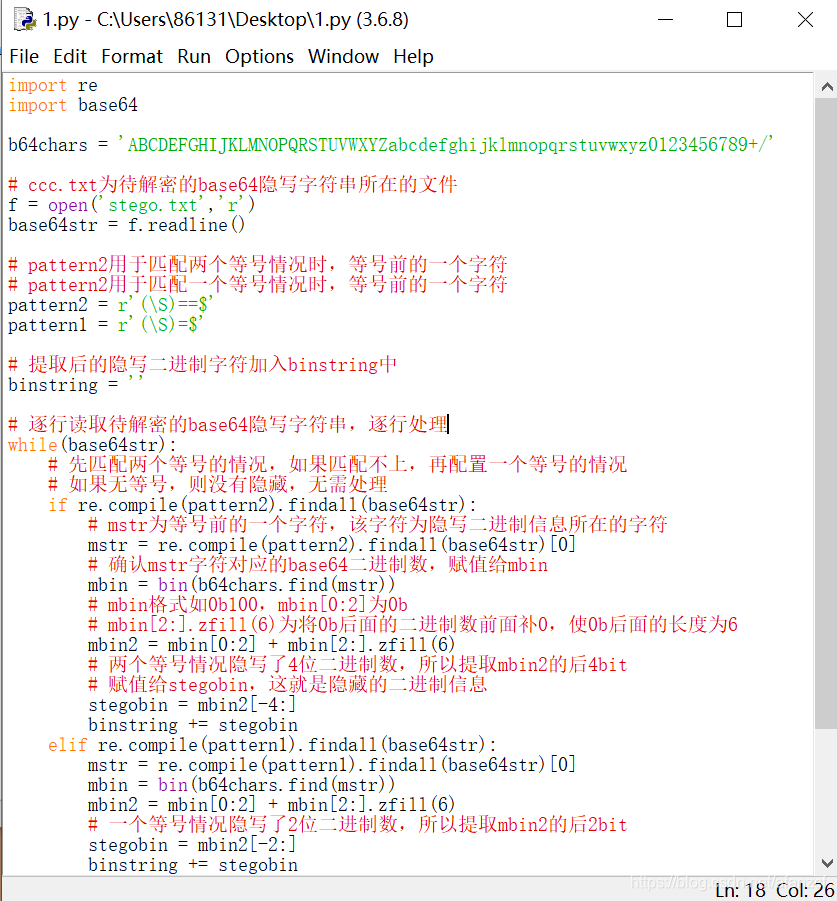837x901 pixels.
Task: Open the Window menu
Action: [344, 56]
